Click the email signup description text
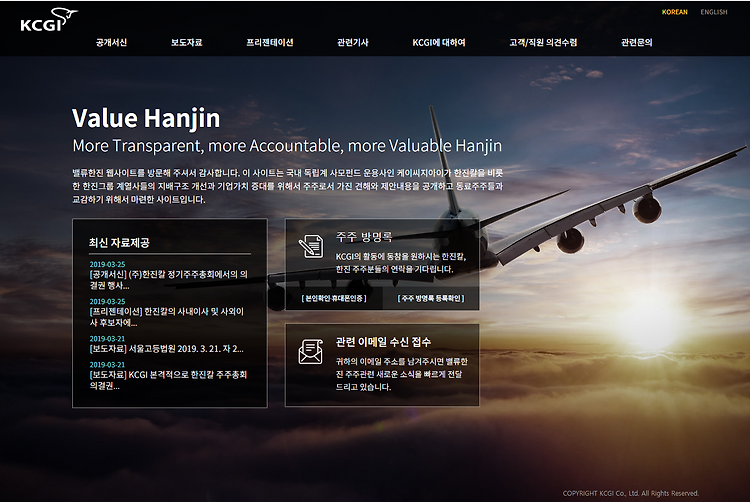Image resolution: width=750 pixels, height=502 pixels. coord(401,374)
